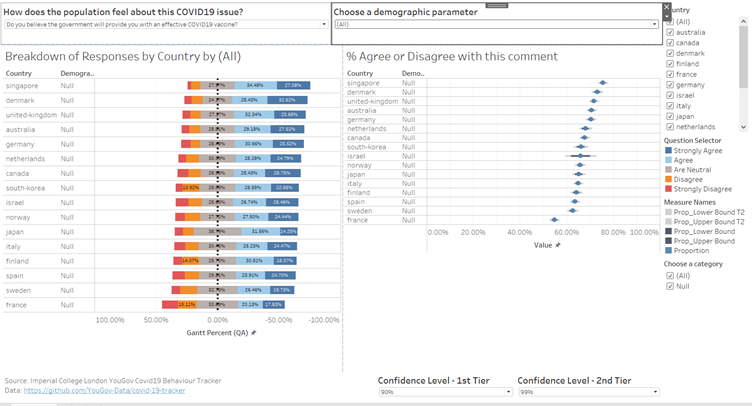The height and width of the screenshot is (406, 752).
Task: Grab the drag handle atop demographic parameter panel
Action: tap(496, 5)
